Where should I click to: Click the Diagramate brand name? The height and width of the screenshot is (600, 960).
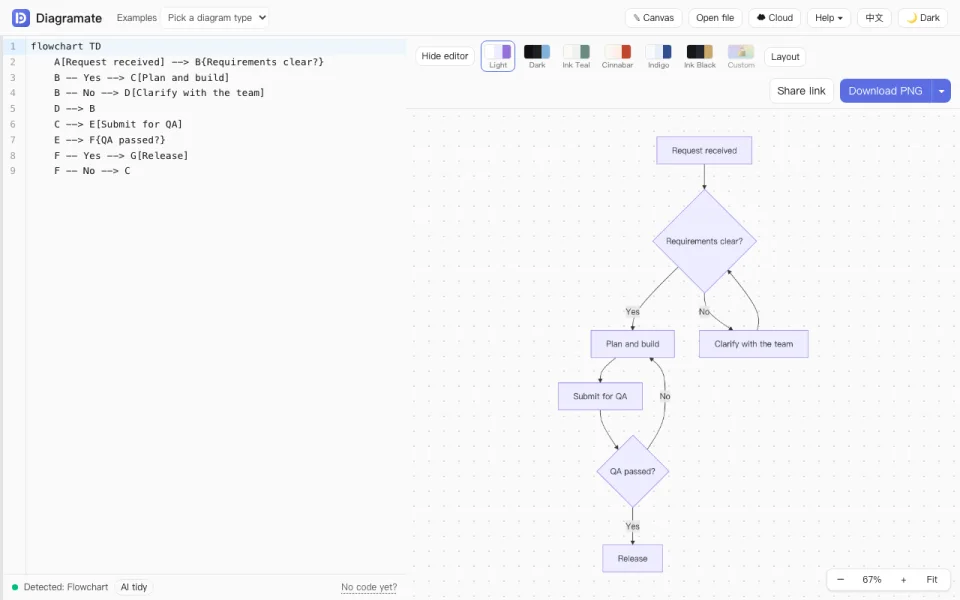[x=69, y=18]
